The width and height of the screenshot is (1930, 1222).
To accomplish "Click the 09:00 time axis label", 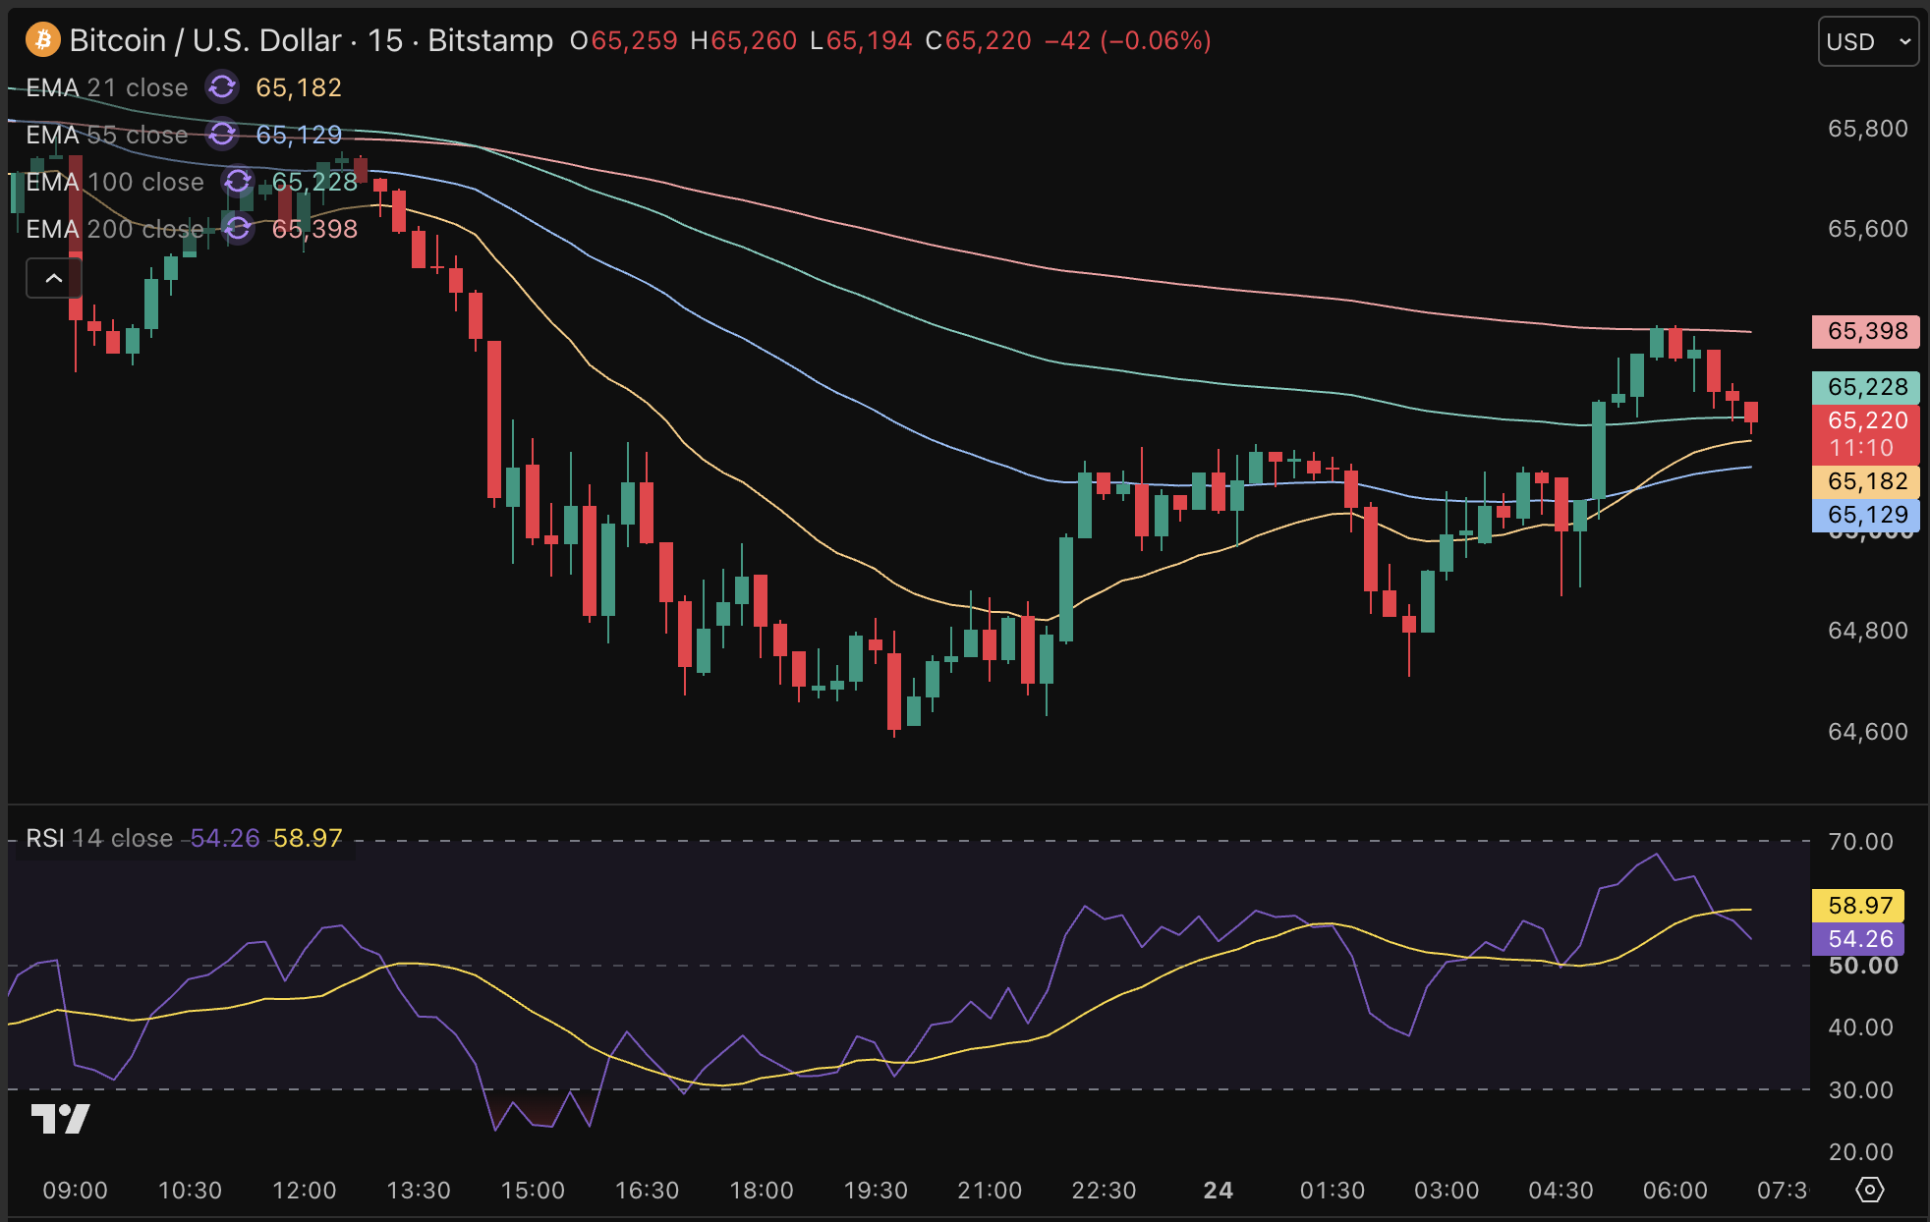I will pyautogui.click(x=75, y=1190).
